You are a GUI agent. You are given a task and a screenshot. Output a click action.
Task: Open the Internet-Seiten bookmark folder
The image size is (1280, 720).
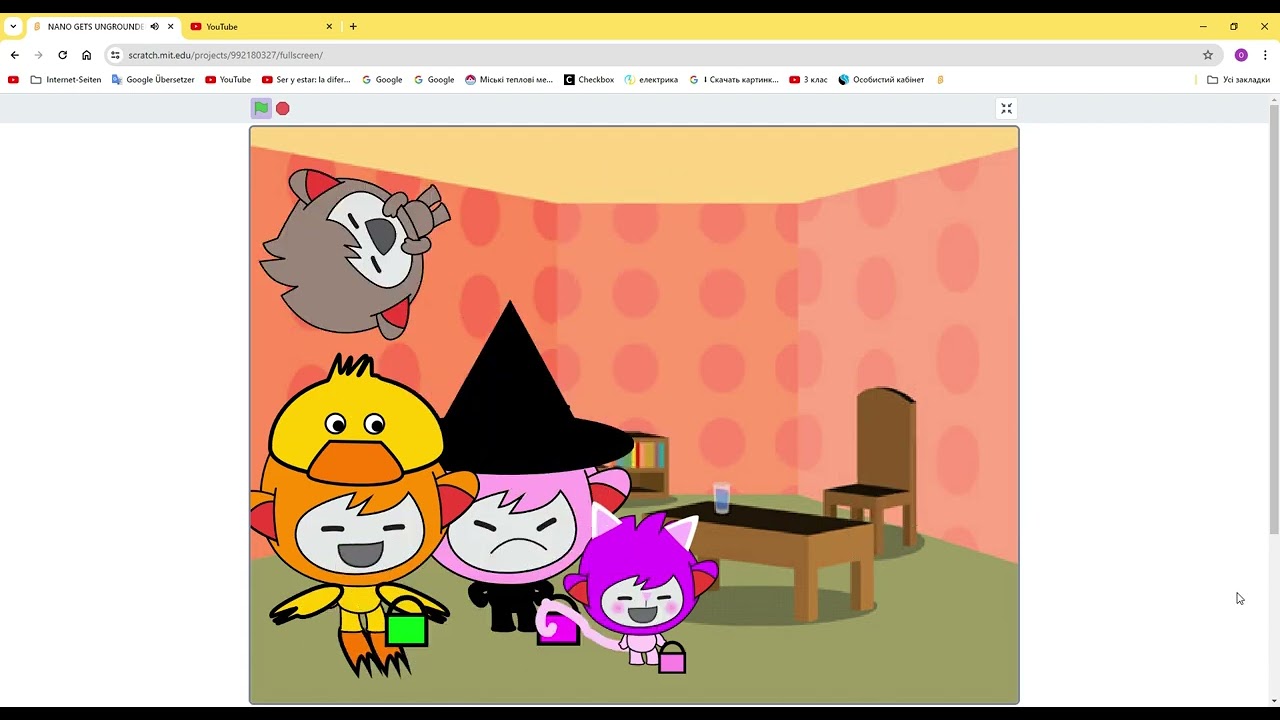tap(66, 80)
